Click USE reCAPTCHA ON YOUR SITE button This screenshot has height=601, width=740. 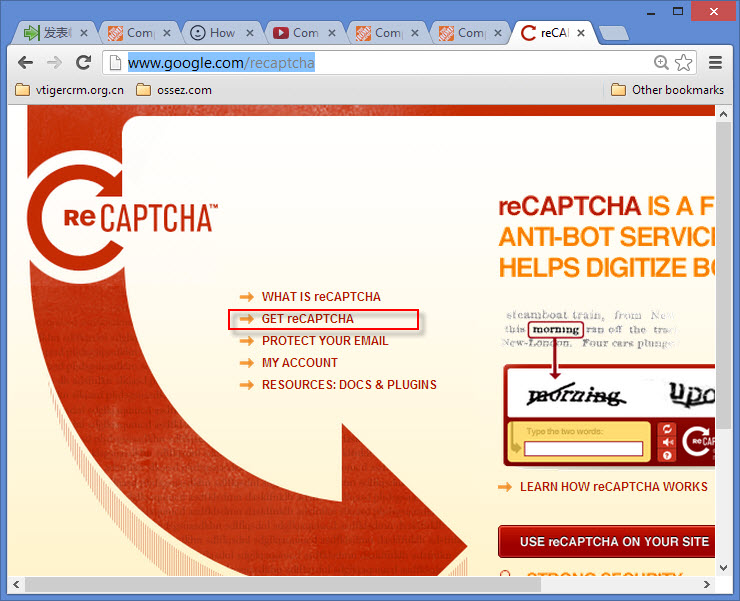607,542
